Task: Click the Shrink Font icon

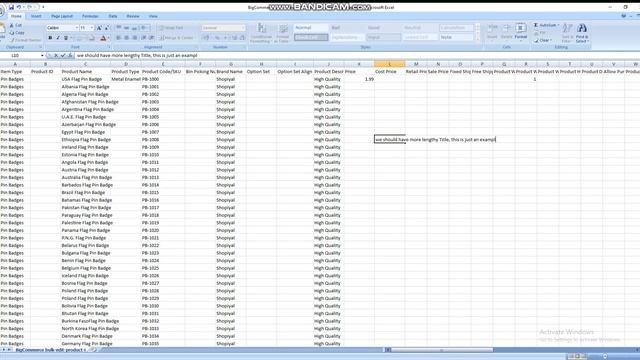Action: coord(107,28)
